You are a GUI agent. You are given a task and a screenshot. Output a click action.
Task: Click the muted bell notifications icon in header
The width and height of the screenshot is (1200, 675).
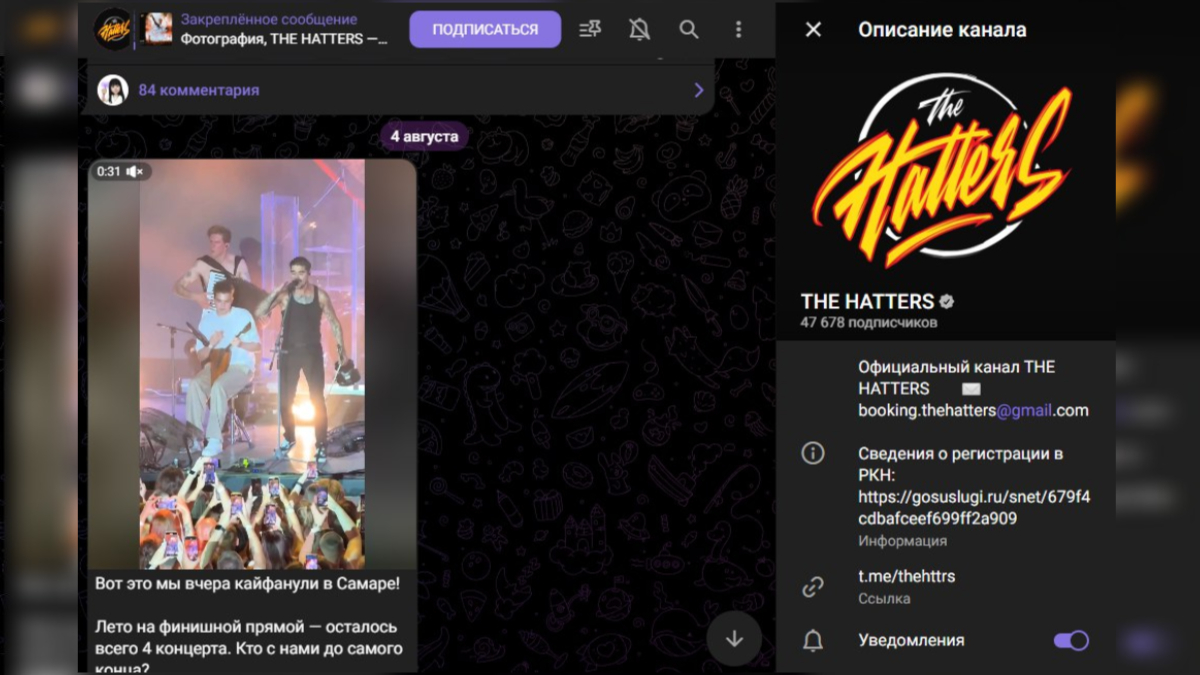pos(640,30)
